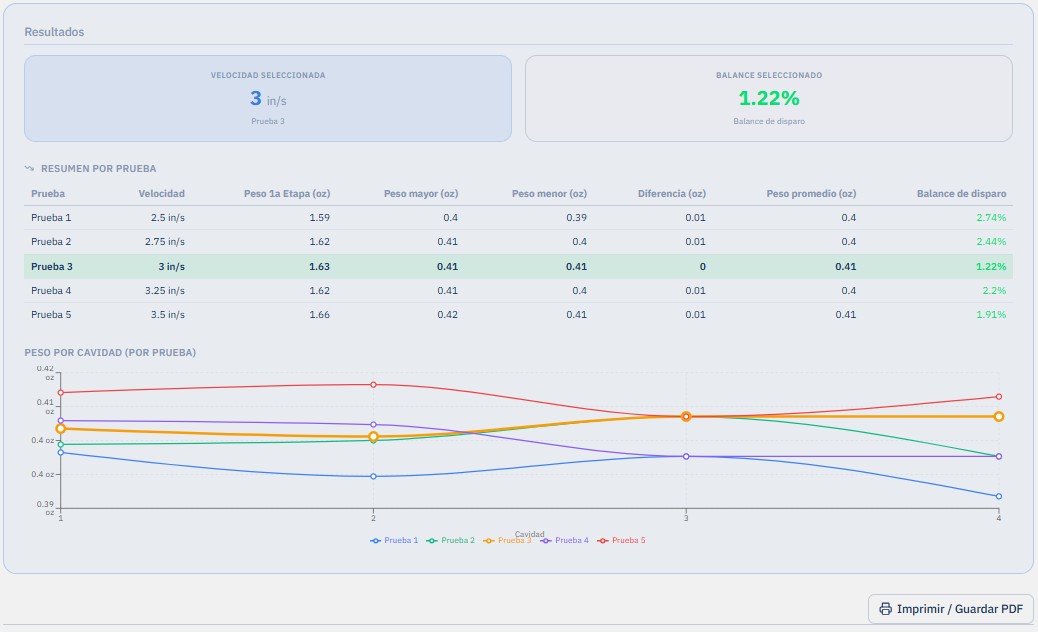The image size is (1038, 632).
Task: Click the Peso menor (oz) column header
Action: point(549,194)
